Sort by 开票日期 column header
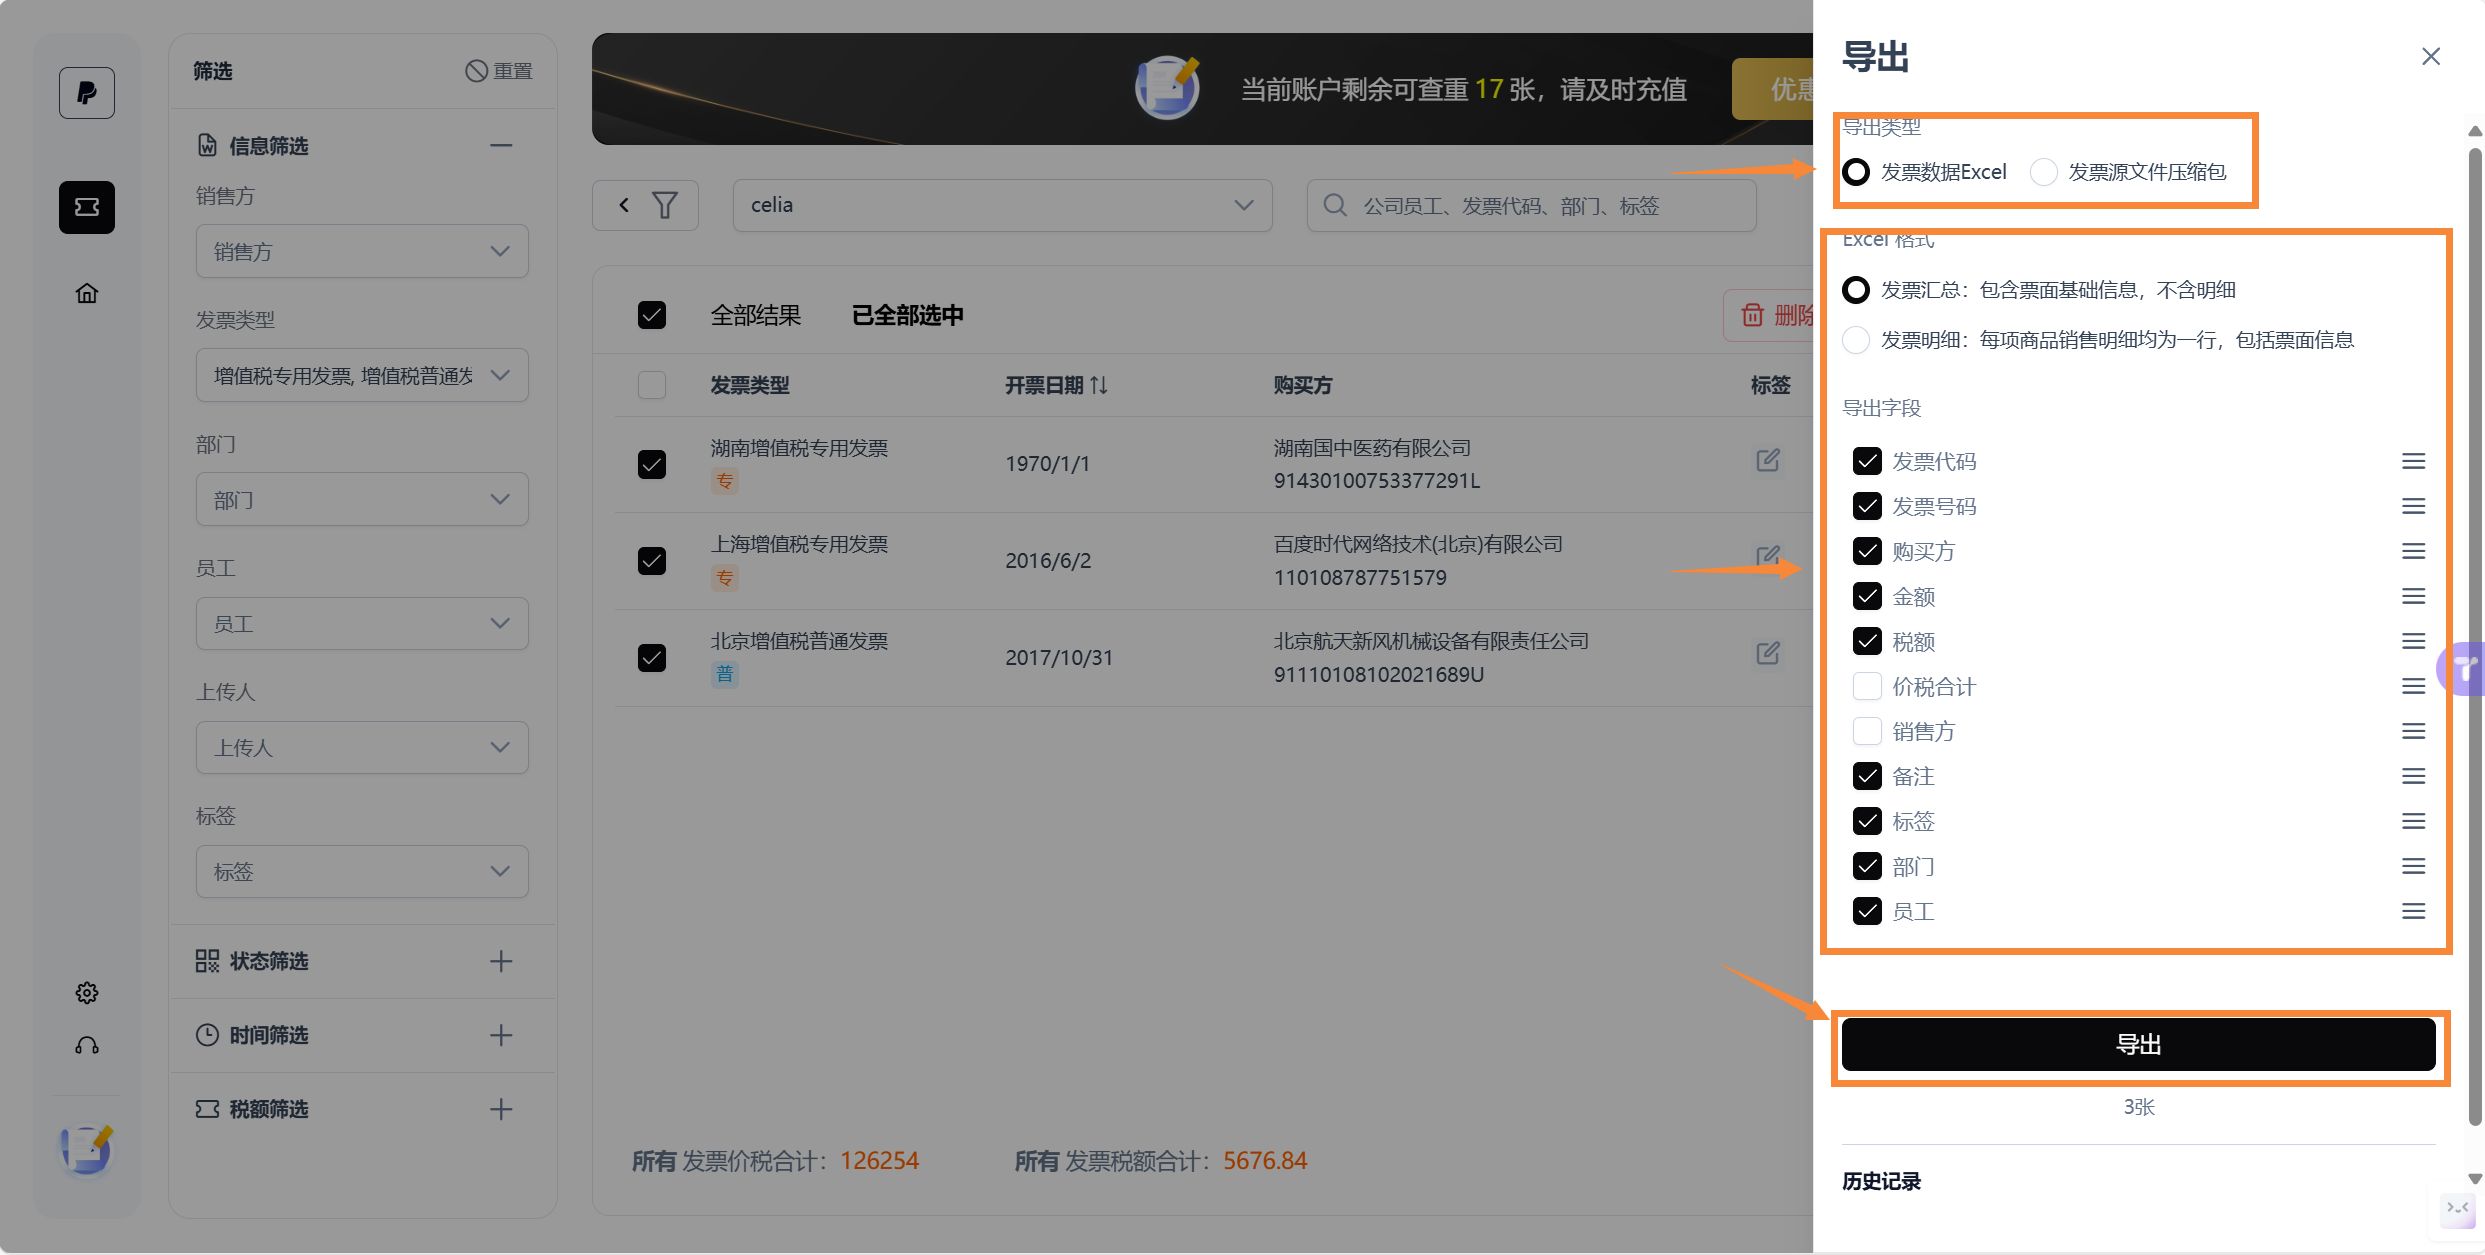 coord(1056,385)
